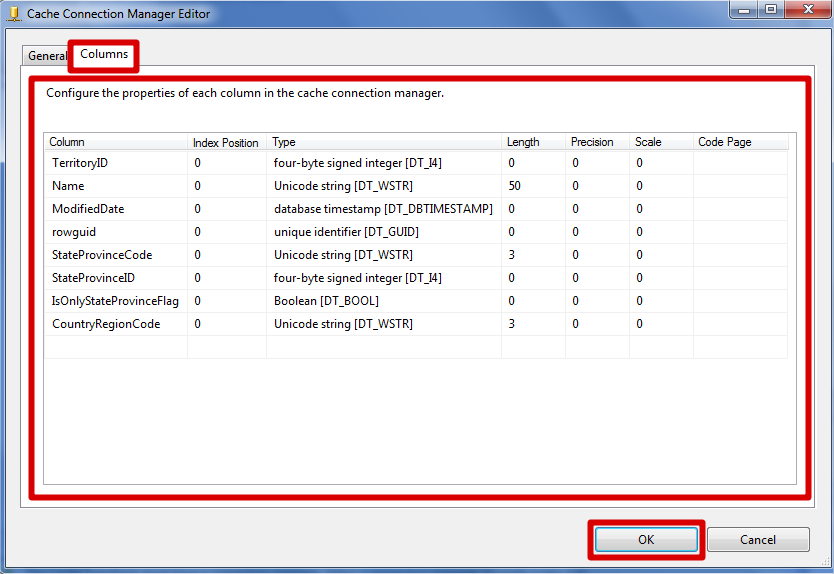834x574 pixels.
Task: Click the Index Position column header
Action: (x=225, y=142)
